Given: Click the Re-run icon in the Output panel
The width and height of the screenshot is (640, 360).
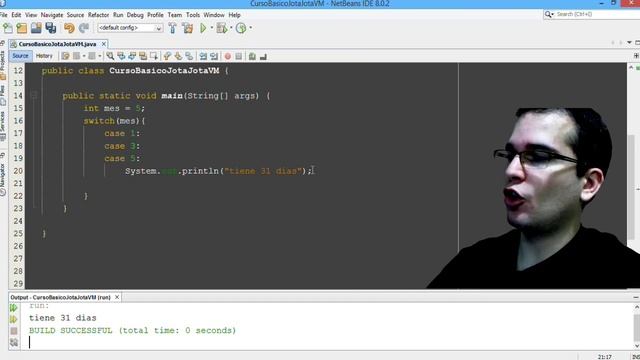Looking at the screenshot, I should (14, 308).
